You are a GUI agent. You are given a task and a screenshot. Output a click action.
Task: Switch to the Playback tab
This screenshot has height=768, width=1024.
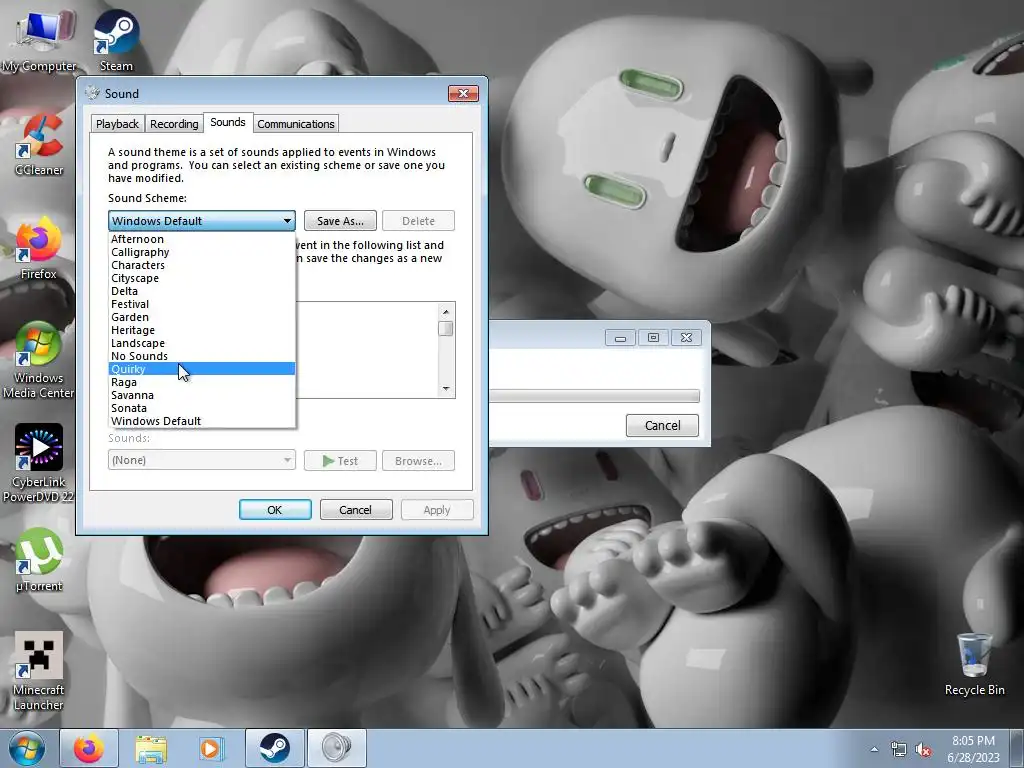pos(117,124)
